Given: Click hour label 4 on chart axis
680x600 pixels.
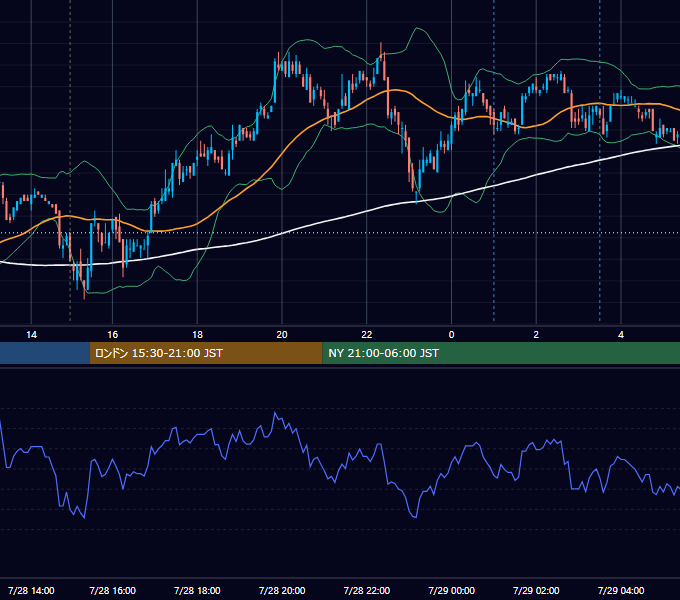Looking at the screenshot, I should coord(621,335).
